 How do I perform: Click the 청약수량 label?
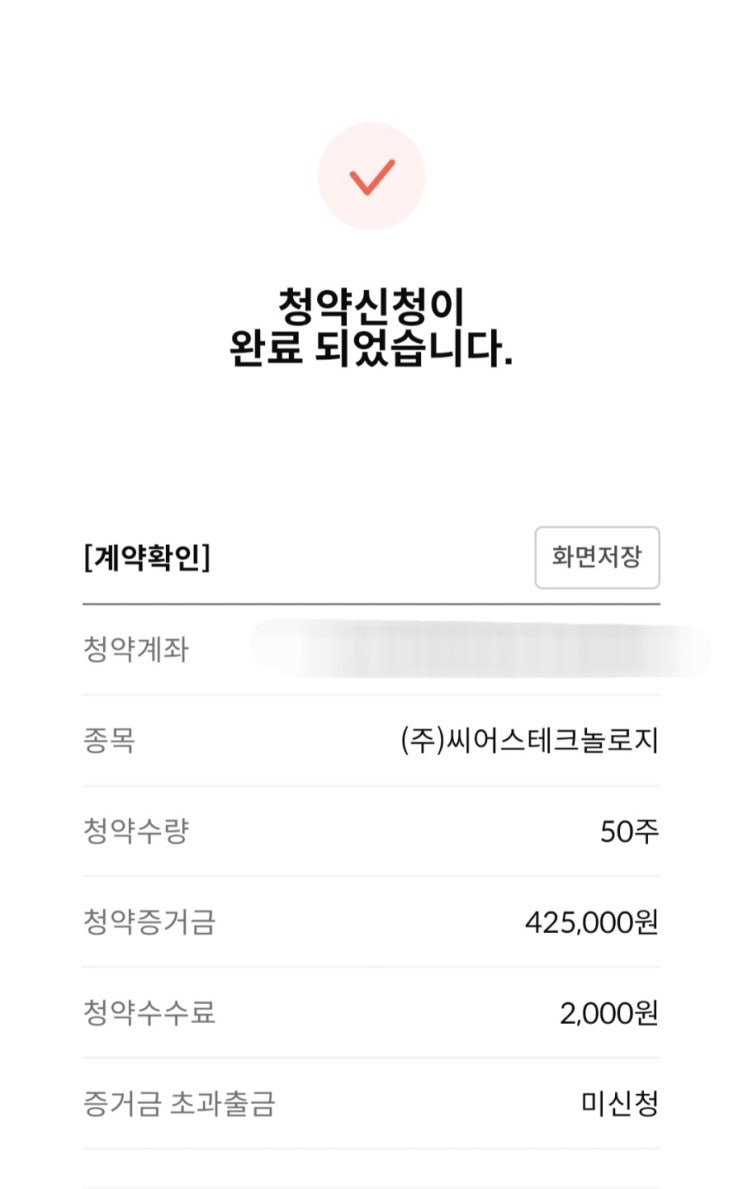tap(135, 831)
